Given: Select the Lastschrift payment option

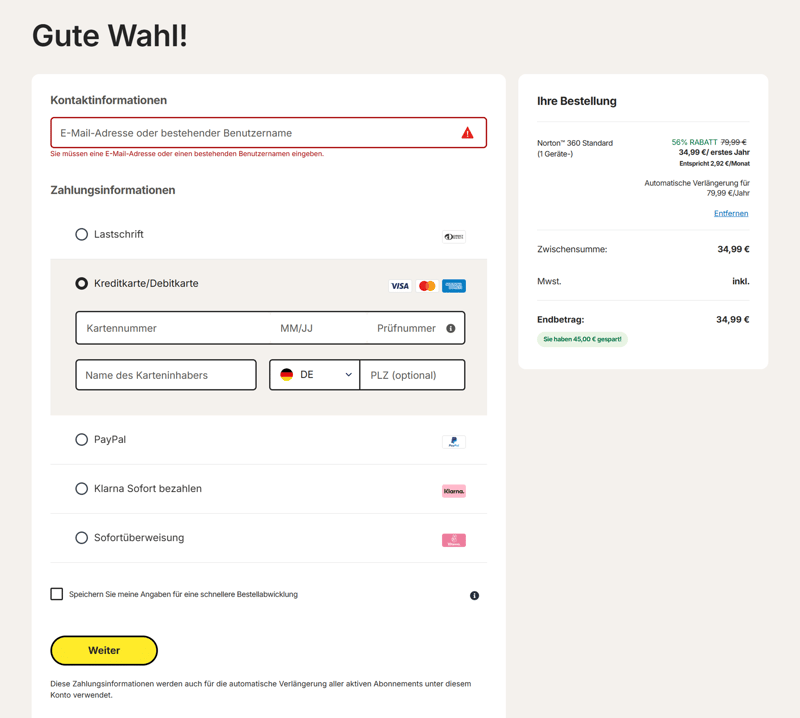Looking at the screenshot, I should click(82, 234).
